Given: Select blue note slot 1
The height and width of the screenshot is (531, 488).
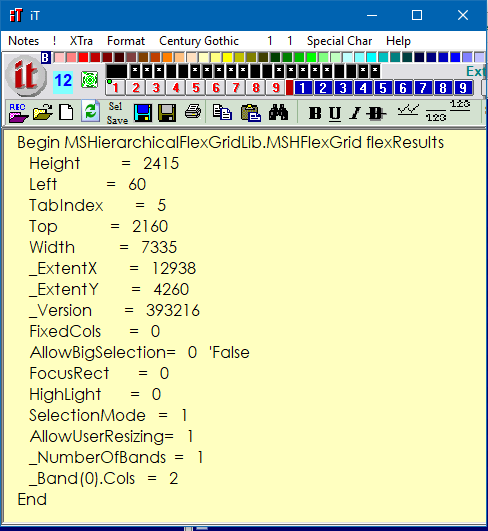Looking at the screenshot, I should [303, 88].
